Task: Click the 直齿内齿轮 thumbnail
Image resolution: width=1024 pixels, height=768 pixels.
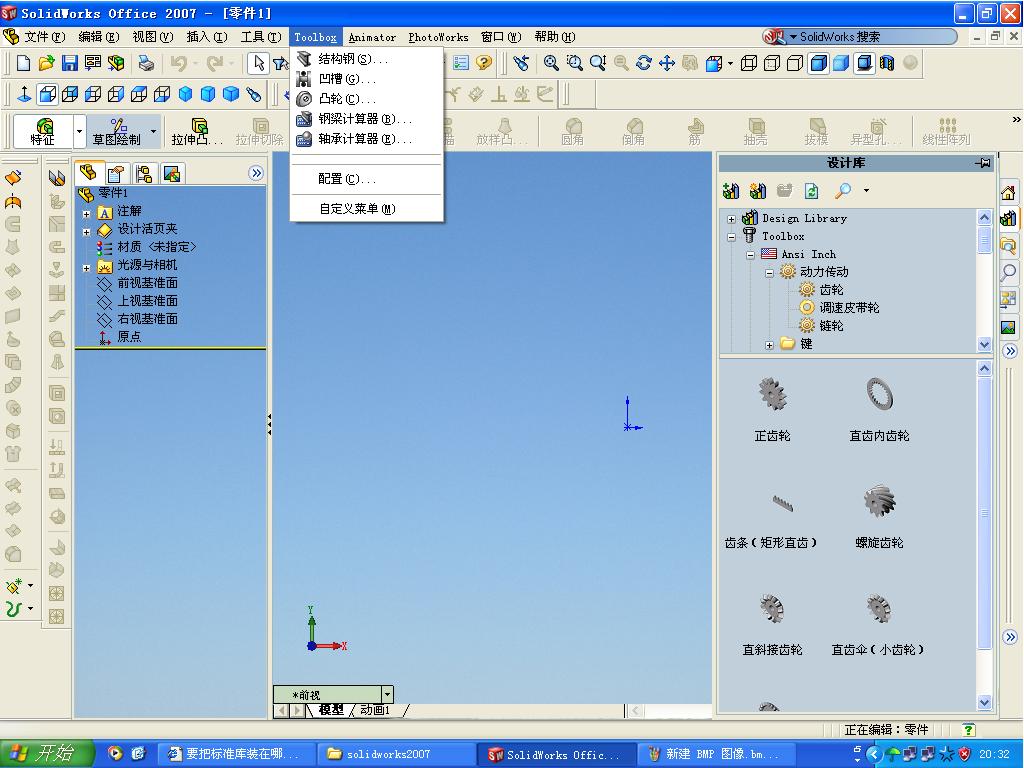Action: (x=879, y=394)
